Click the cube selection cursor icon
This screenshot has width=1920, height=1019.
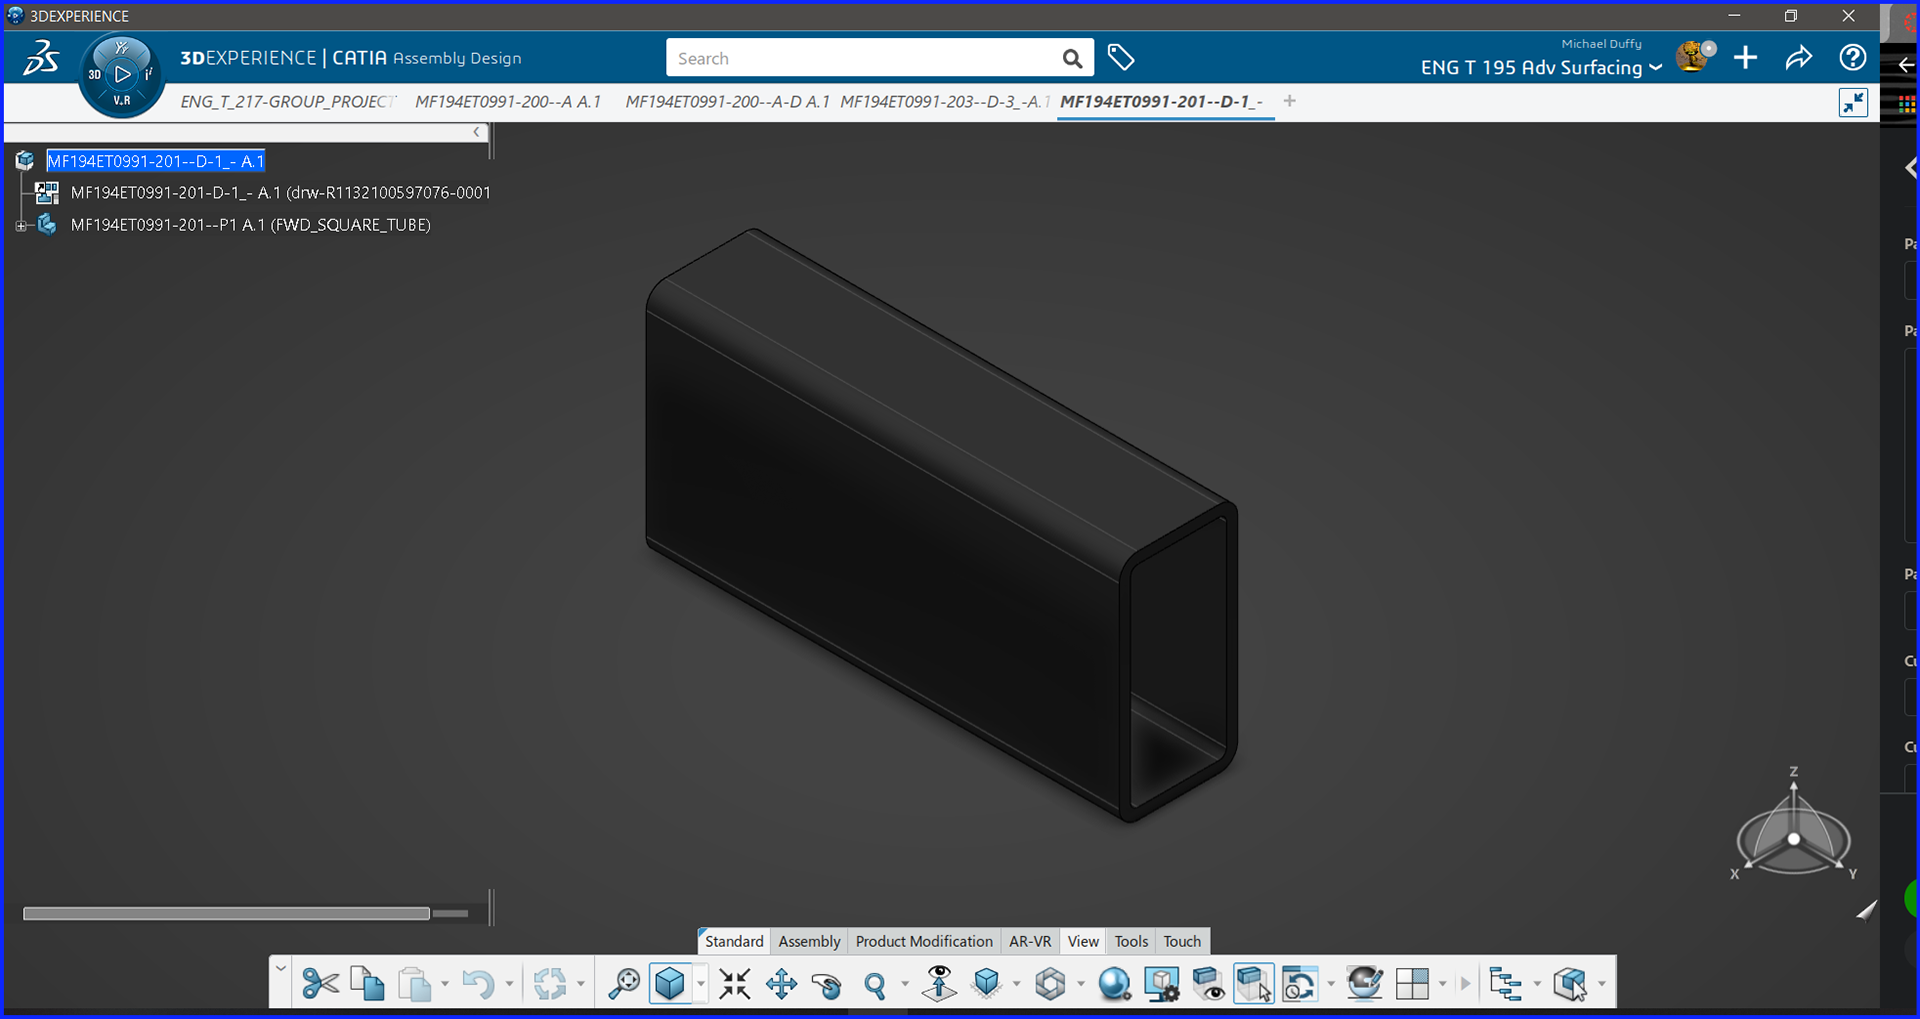pyautogui.click(x=1570, y=984)
